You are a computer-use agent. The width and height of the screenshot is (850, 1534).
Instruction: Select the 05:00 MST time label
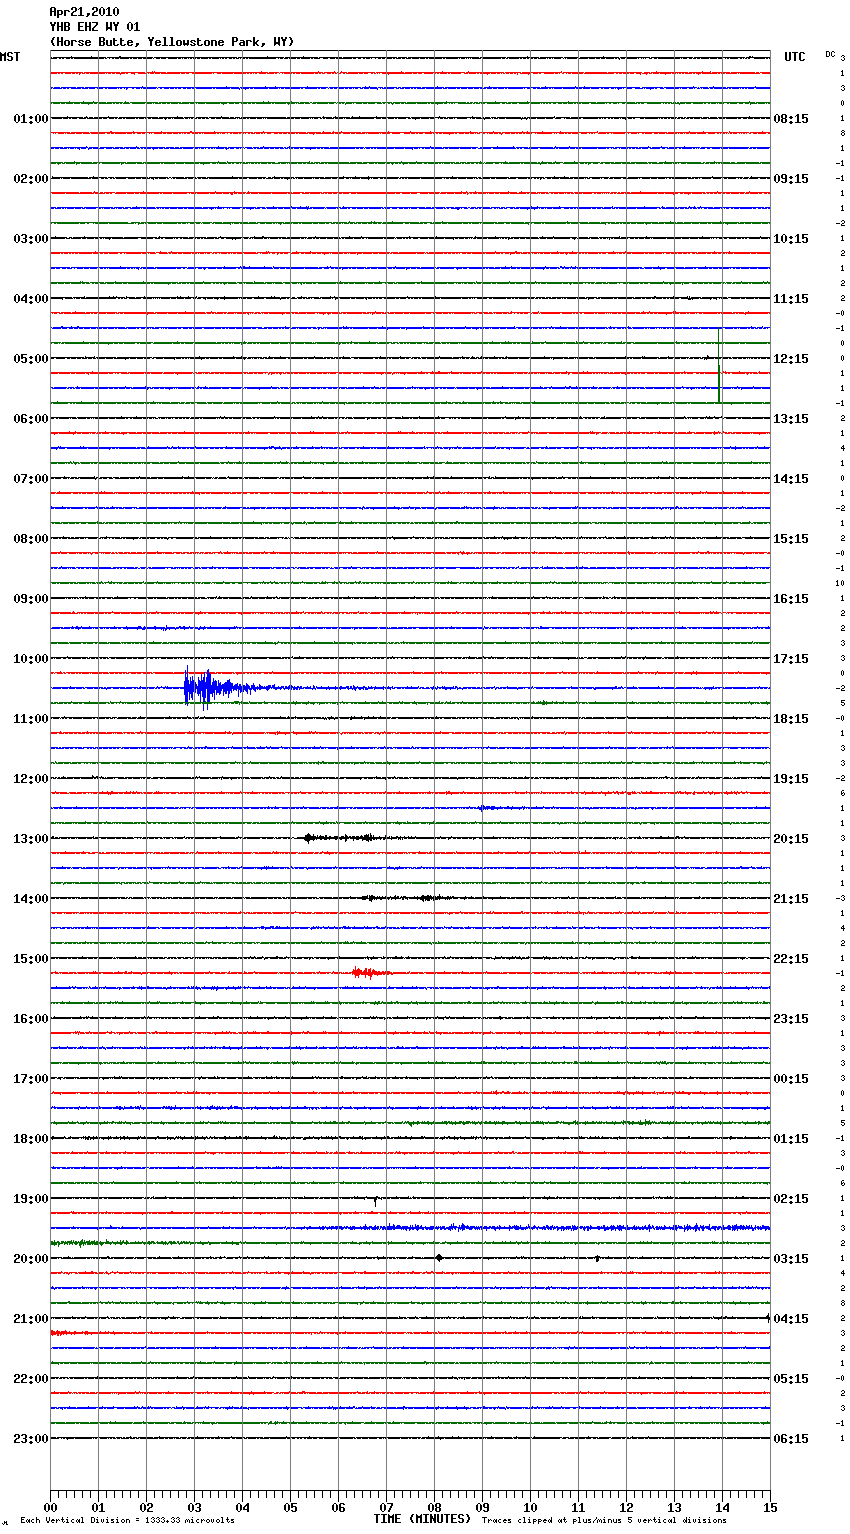(31, 359)
